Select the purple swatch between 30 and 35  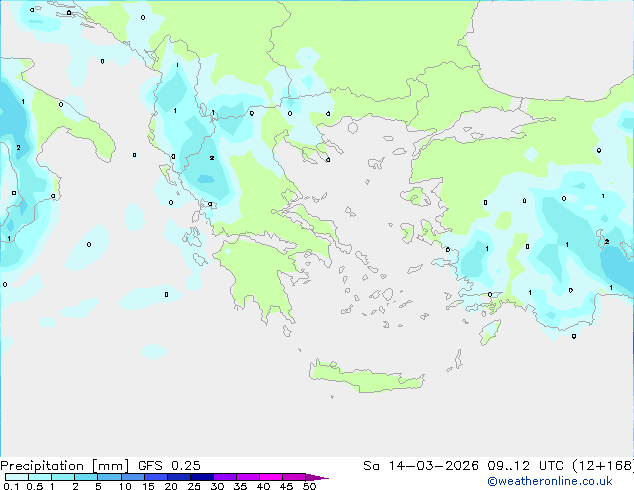pyautogui.click(x=224, y=477)
